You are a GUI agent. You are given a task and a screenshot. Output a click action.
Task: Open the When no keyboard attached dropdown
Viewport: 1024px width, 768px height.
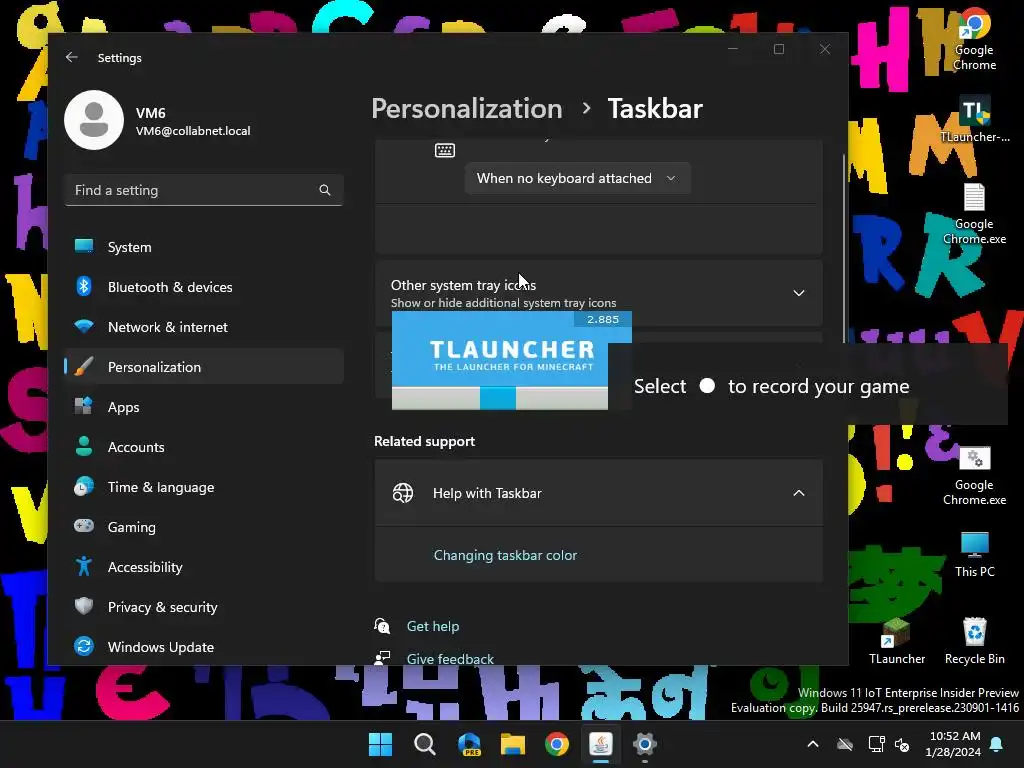pos(577,178)
